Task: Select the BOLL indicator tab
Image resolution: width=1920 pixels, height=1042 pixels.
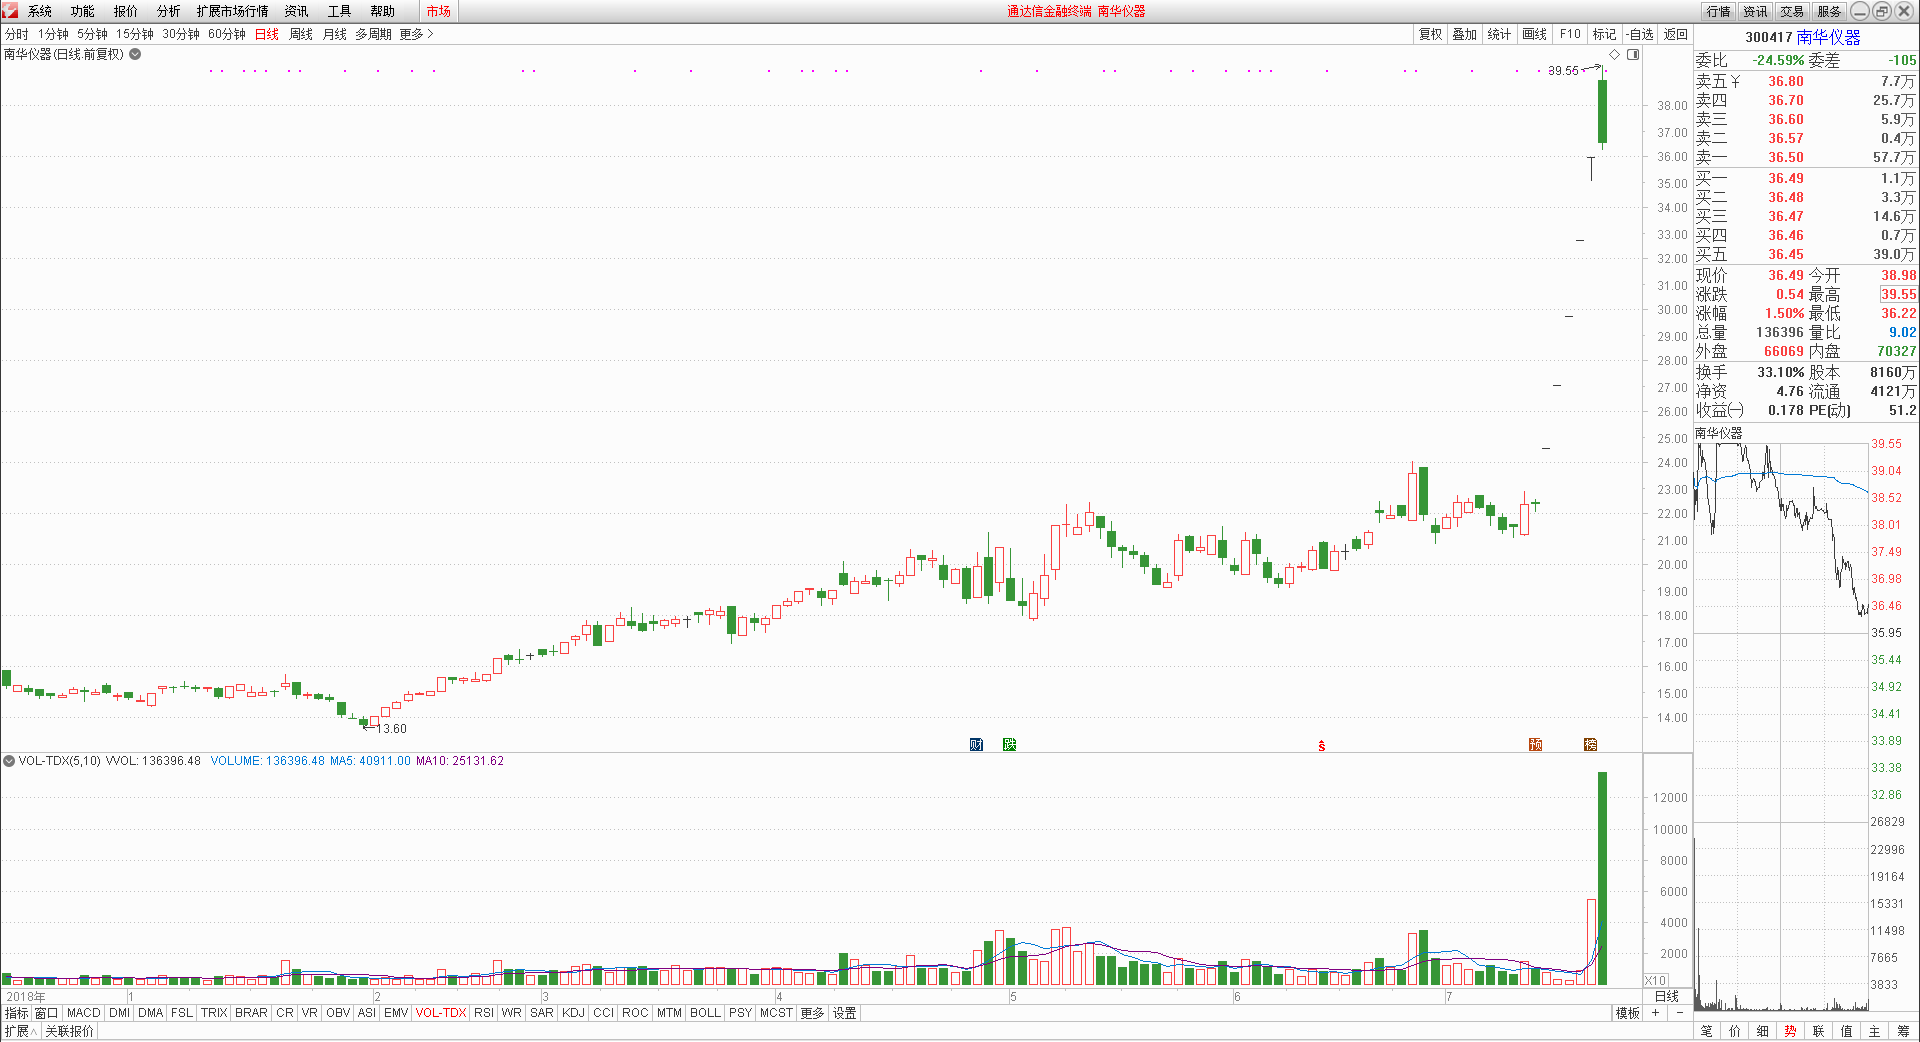Action: pyautogui.click(x=706, y=1013)
